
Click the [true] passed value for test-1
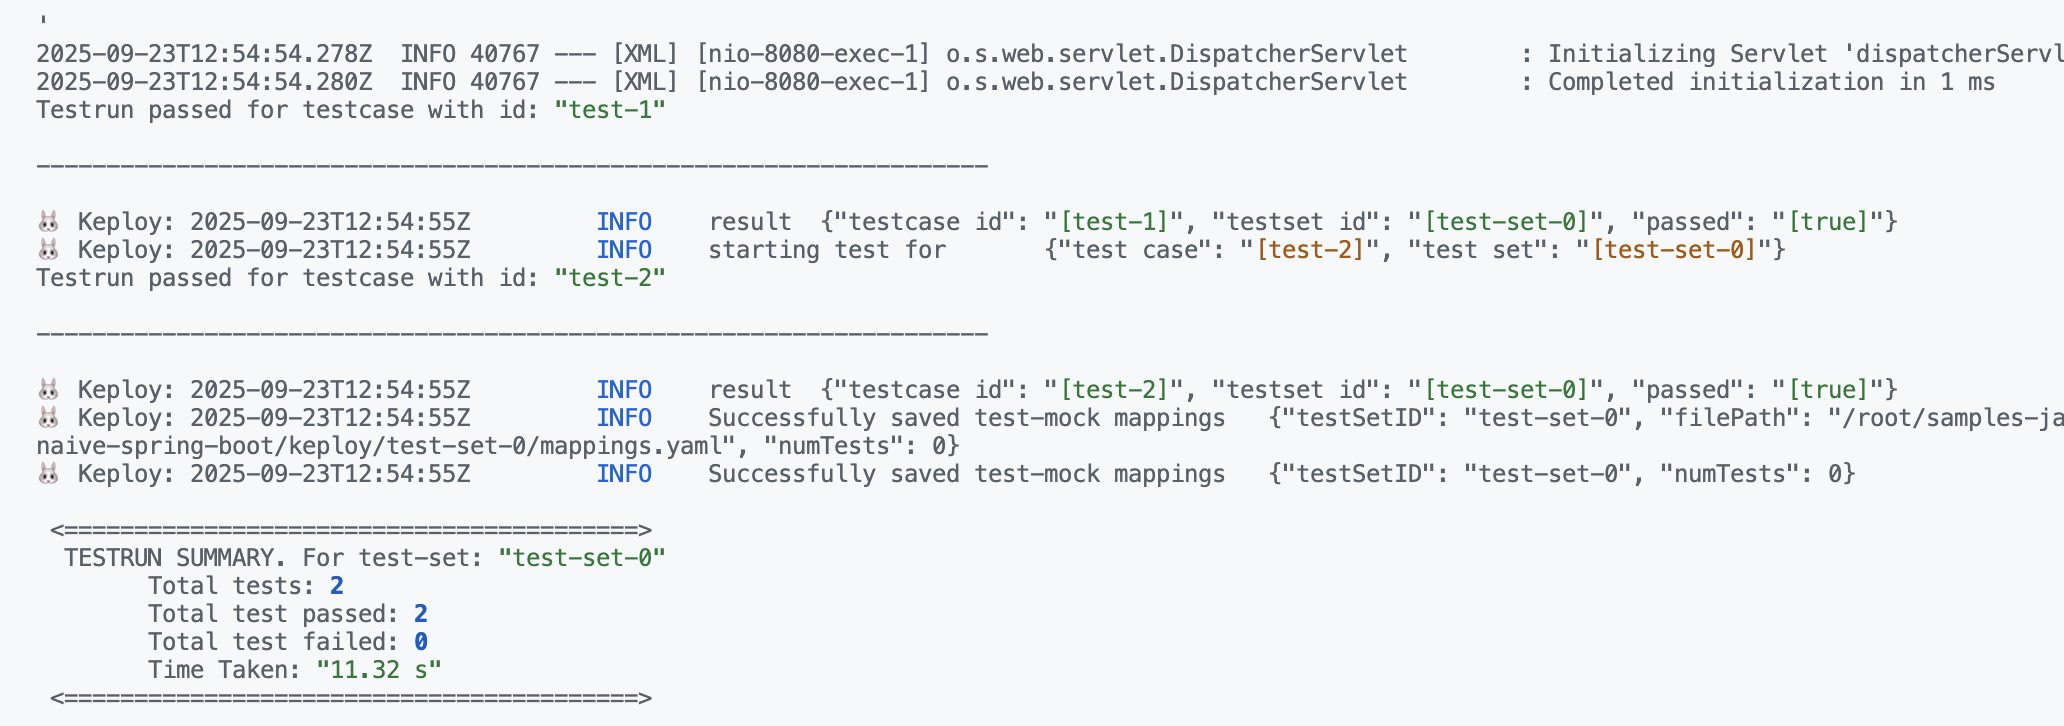point(1828,222)
